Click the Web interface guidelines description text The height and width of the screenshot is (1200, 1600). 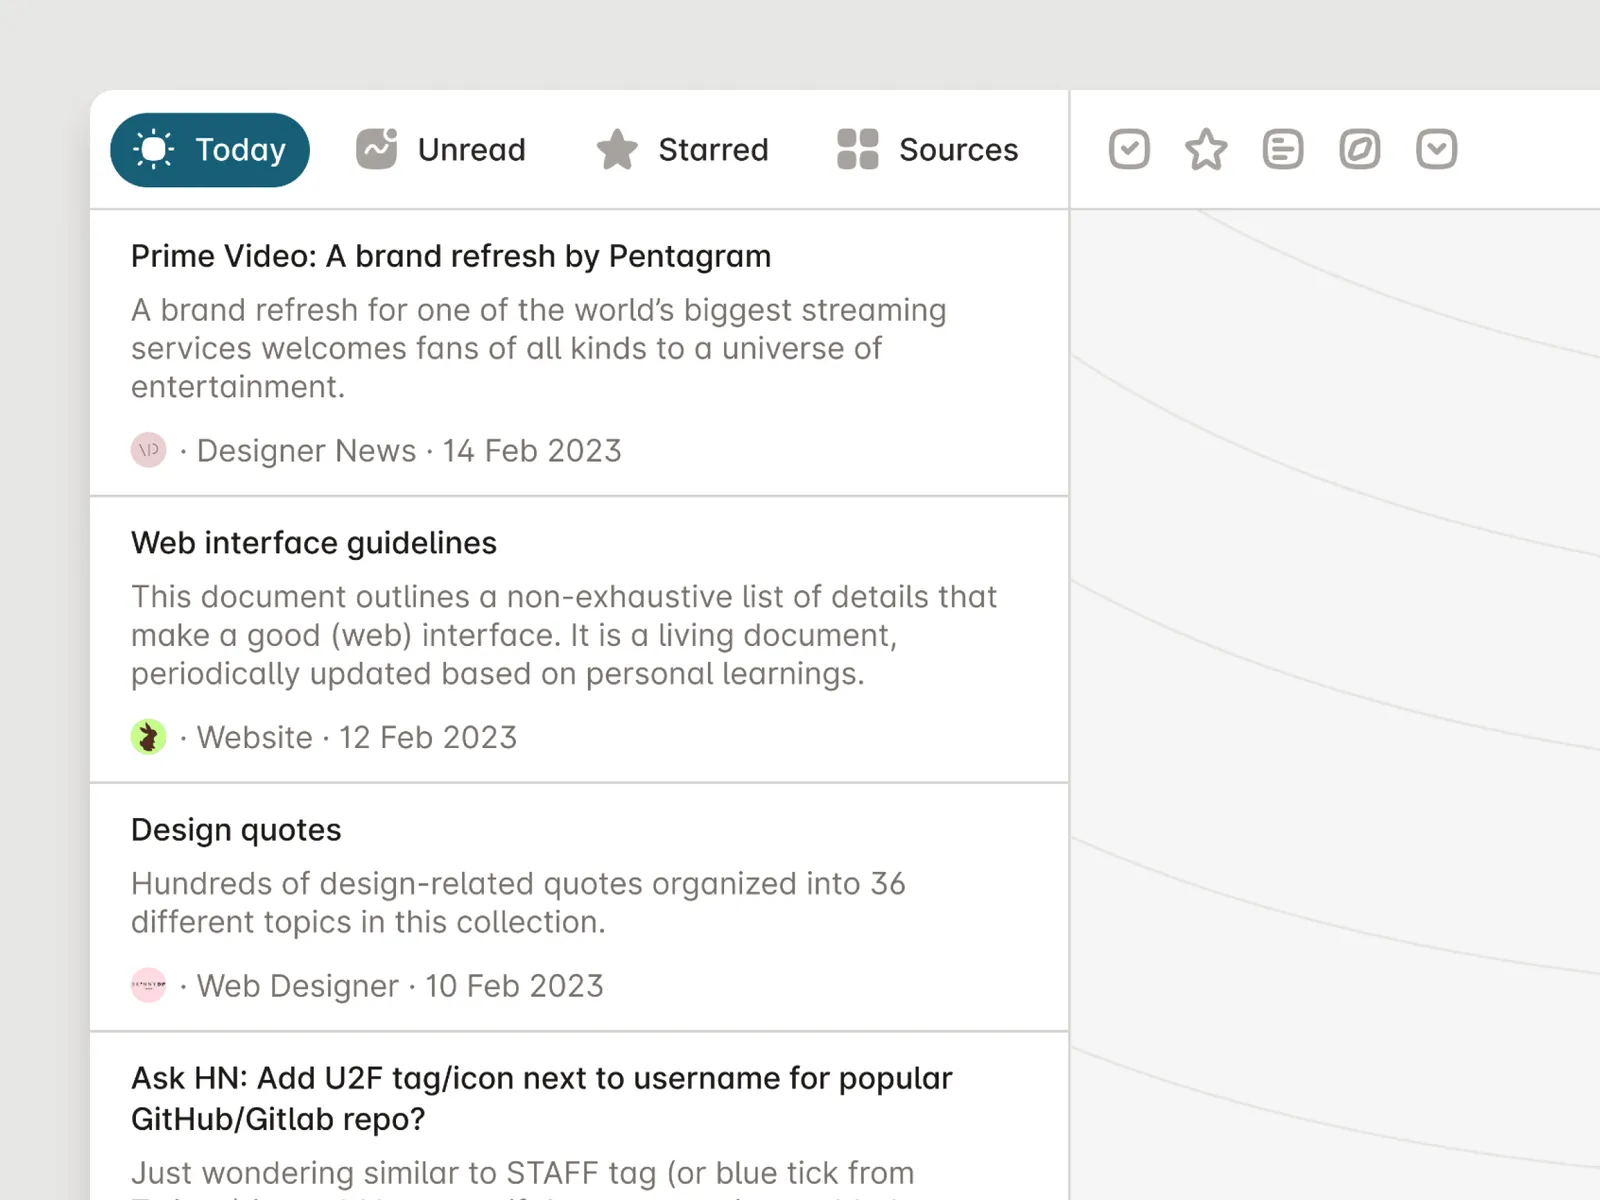[x=564, y=635]
